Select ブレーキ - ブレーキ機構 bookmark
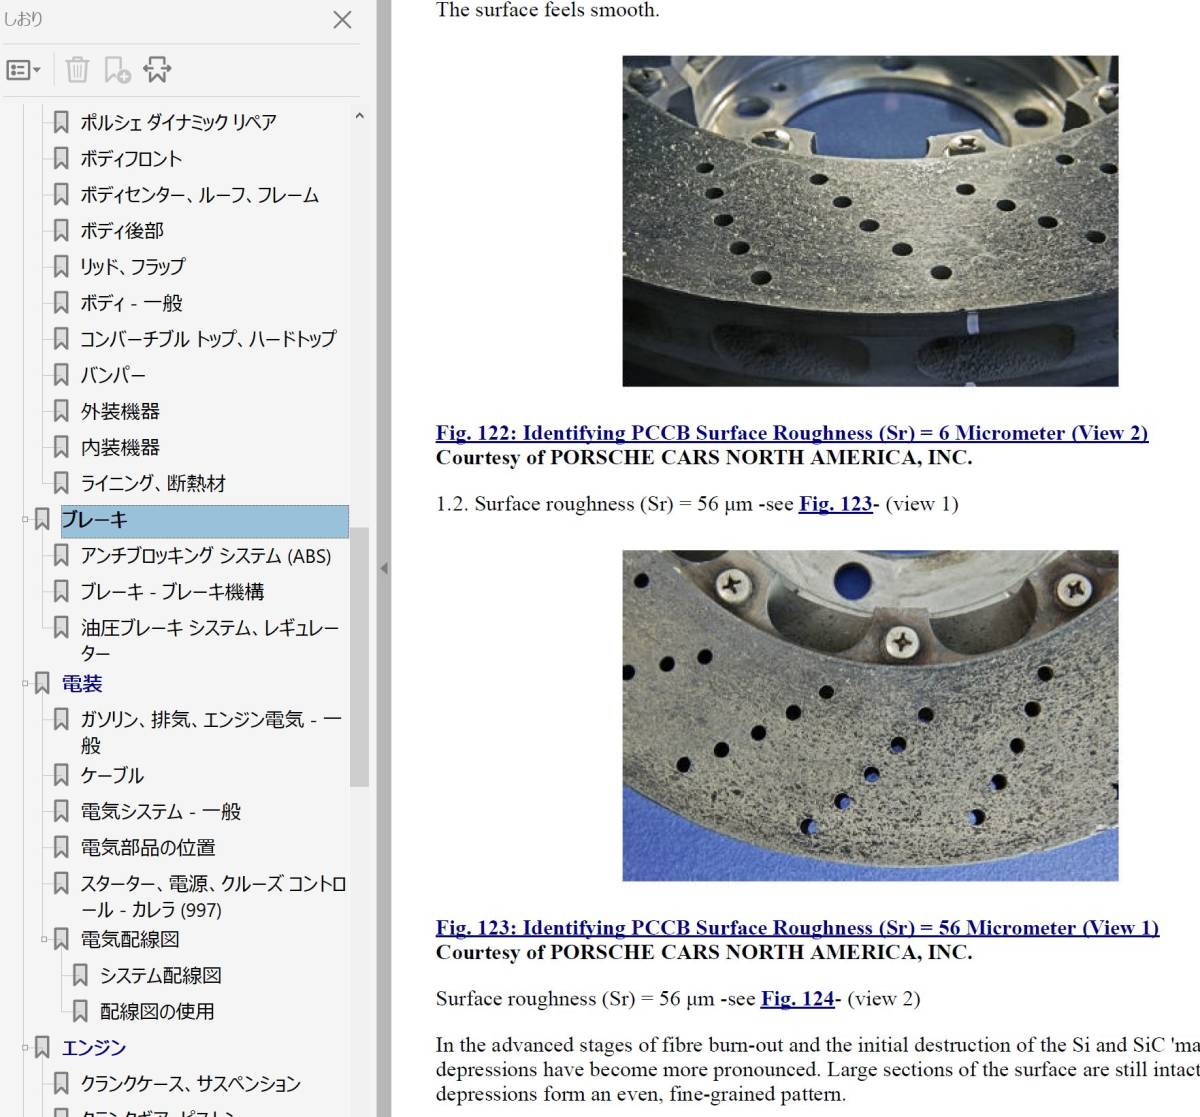 pos(172,592)
